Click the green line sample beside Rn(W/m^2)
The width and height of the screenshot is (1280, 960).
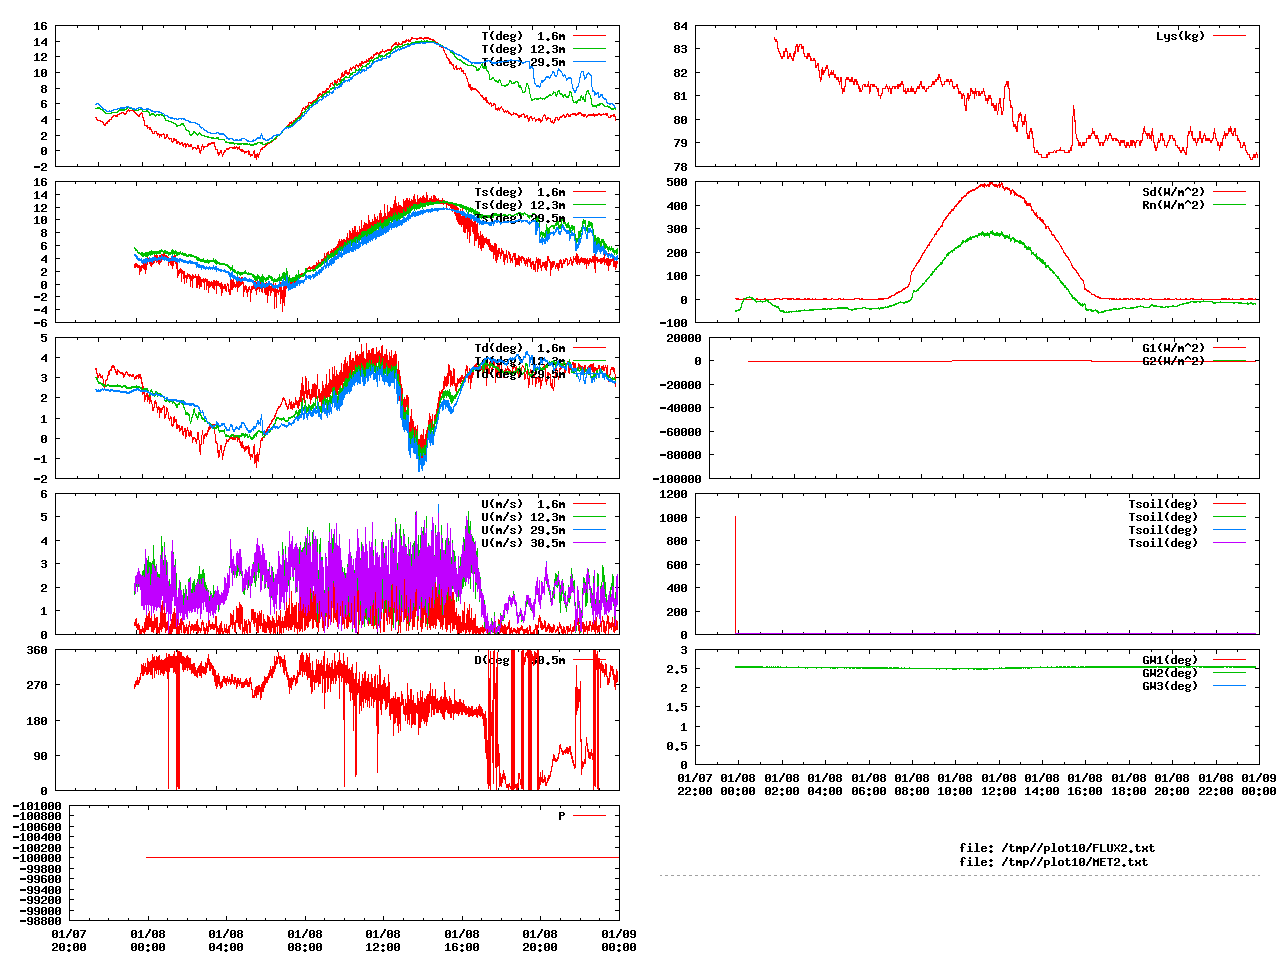coord(1229,205)
